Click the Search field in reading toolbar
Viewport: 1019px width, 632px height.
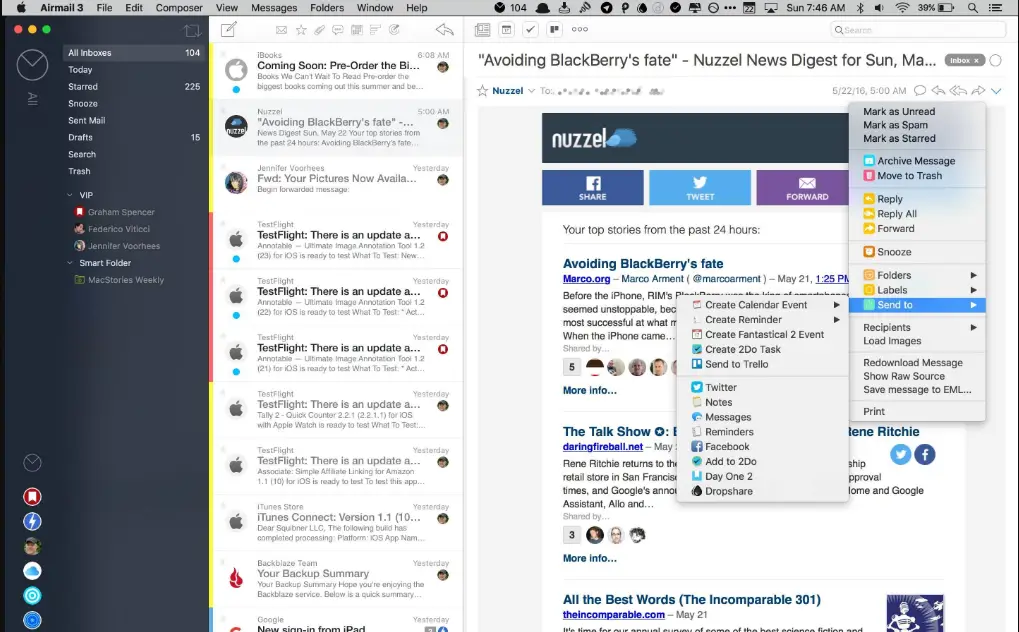[x=918, y=30]
